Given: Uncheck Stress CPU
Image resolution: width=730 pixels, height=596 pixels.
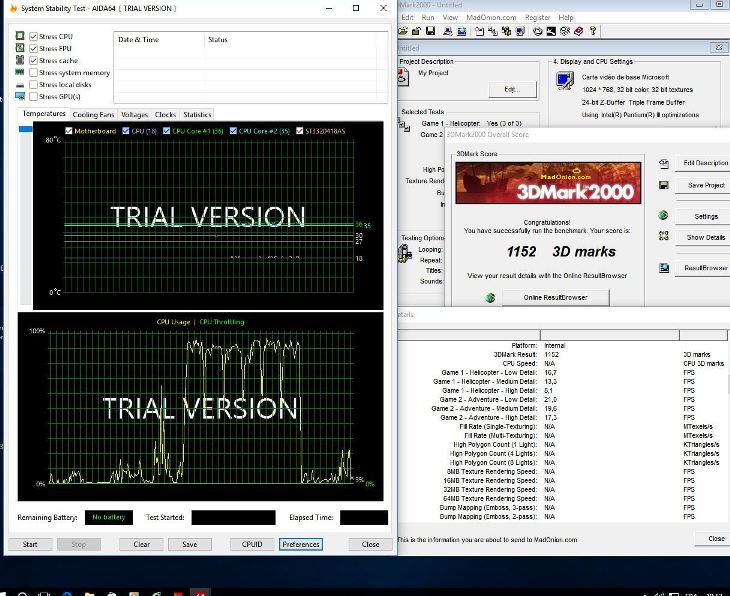Looking at the screenshot, I should [x=34, y=36].
